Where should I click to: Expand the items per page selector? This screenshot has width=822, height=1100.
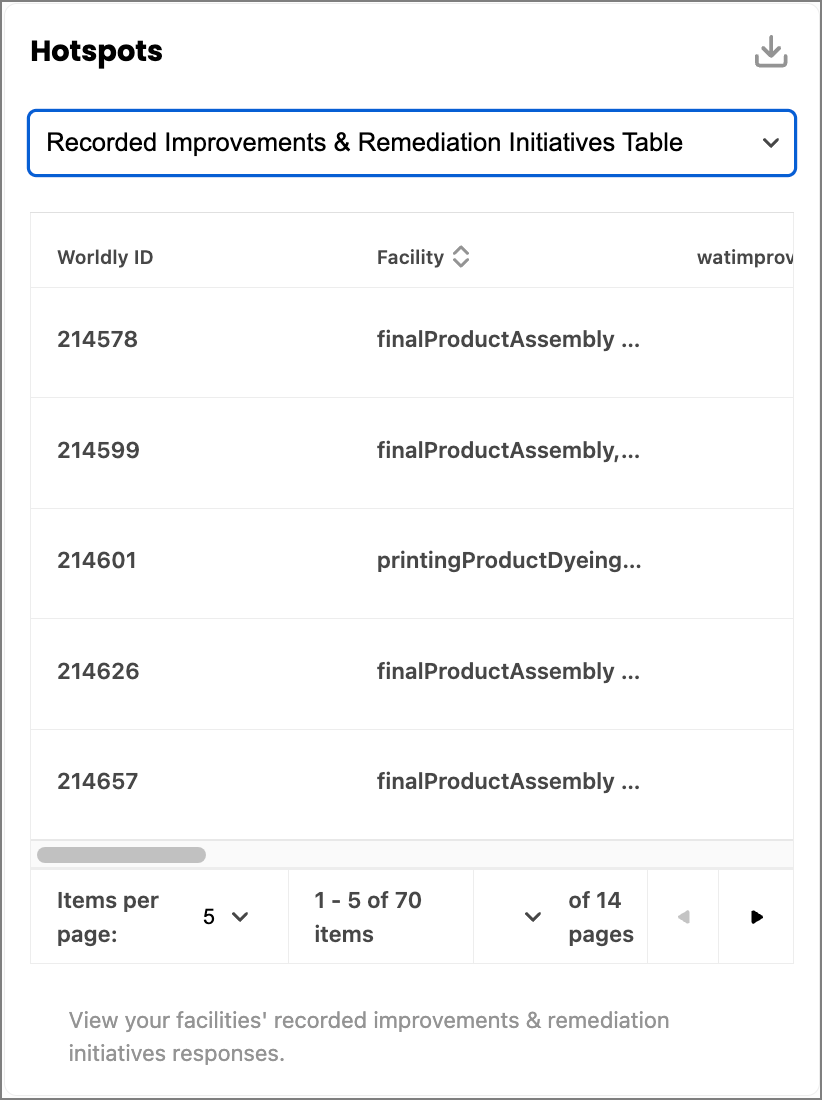coord(226,917)
